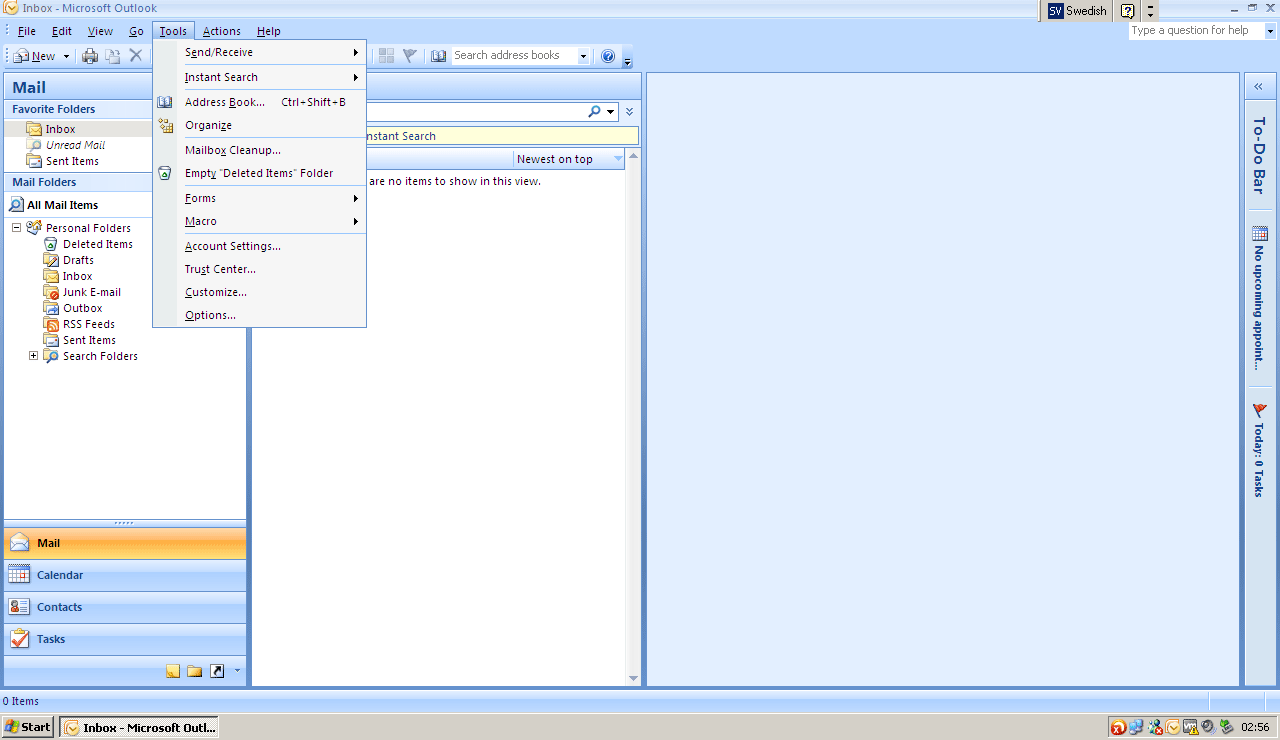
Task: Open the View menu
Action: [x=100, y=31]
